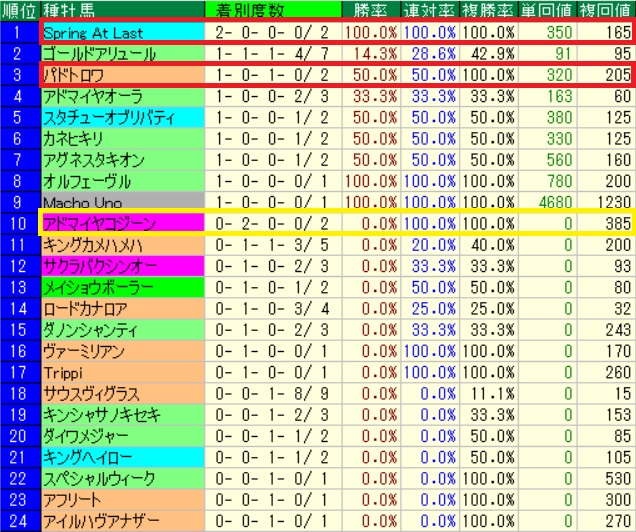Select the アドマイヤコジーン sire name
636x532 pixels.
click(x=99, y=224)
